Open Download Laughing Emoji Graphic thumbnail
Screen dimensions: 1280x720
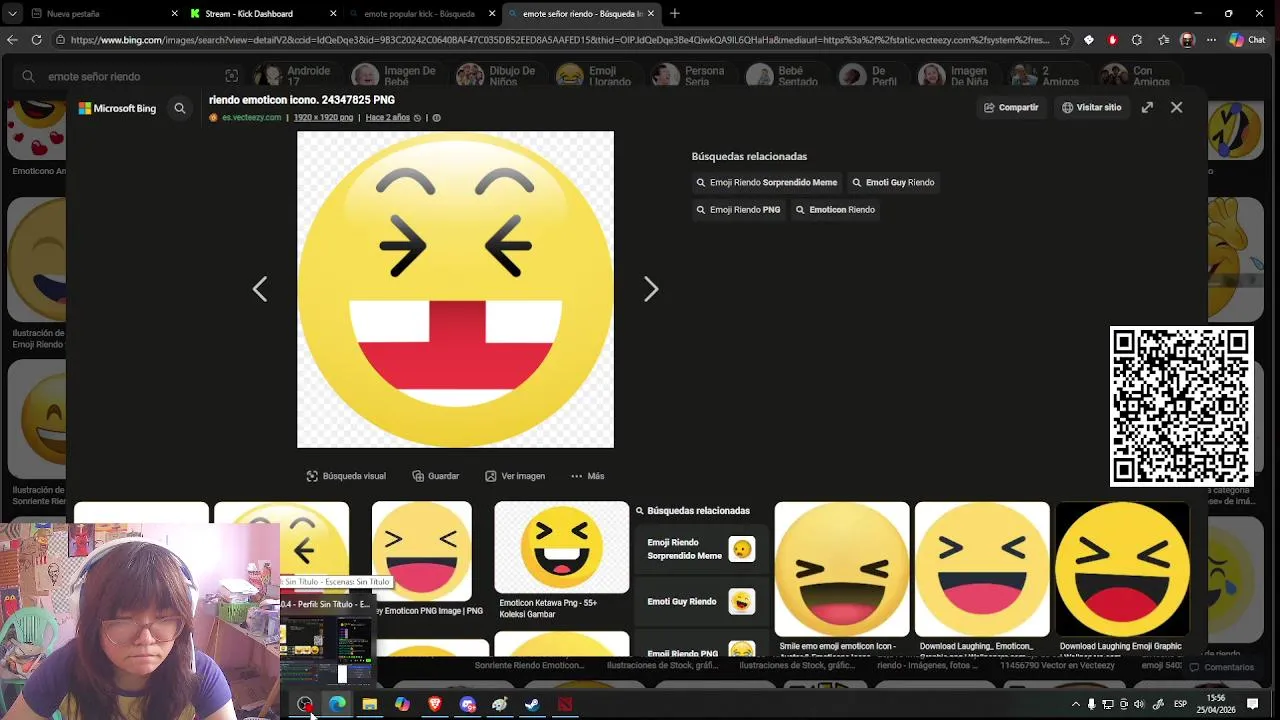click(x=1122, y=569)
